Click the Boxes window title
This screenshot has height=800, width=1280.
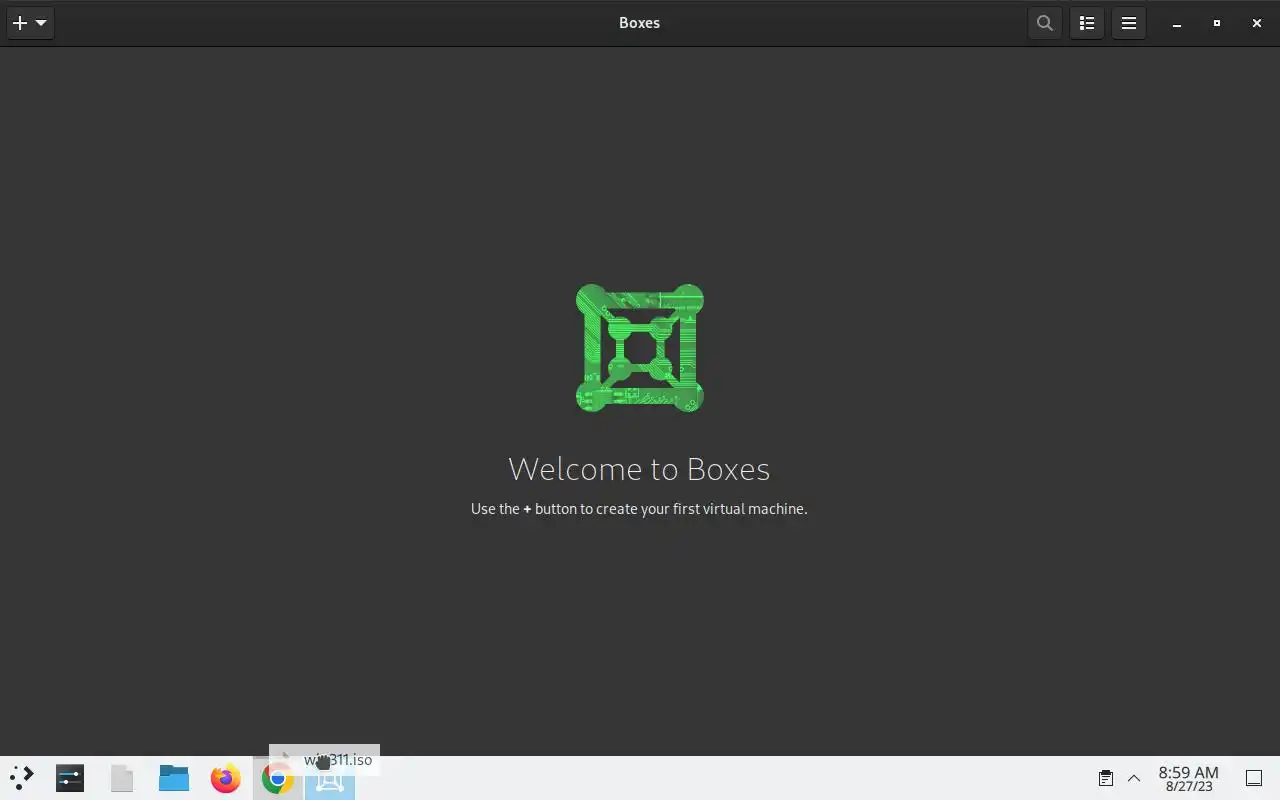[639, 23]
